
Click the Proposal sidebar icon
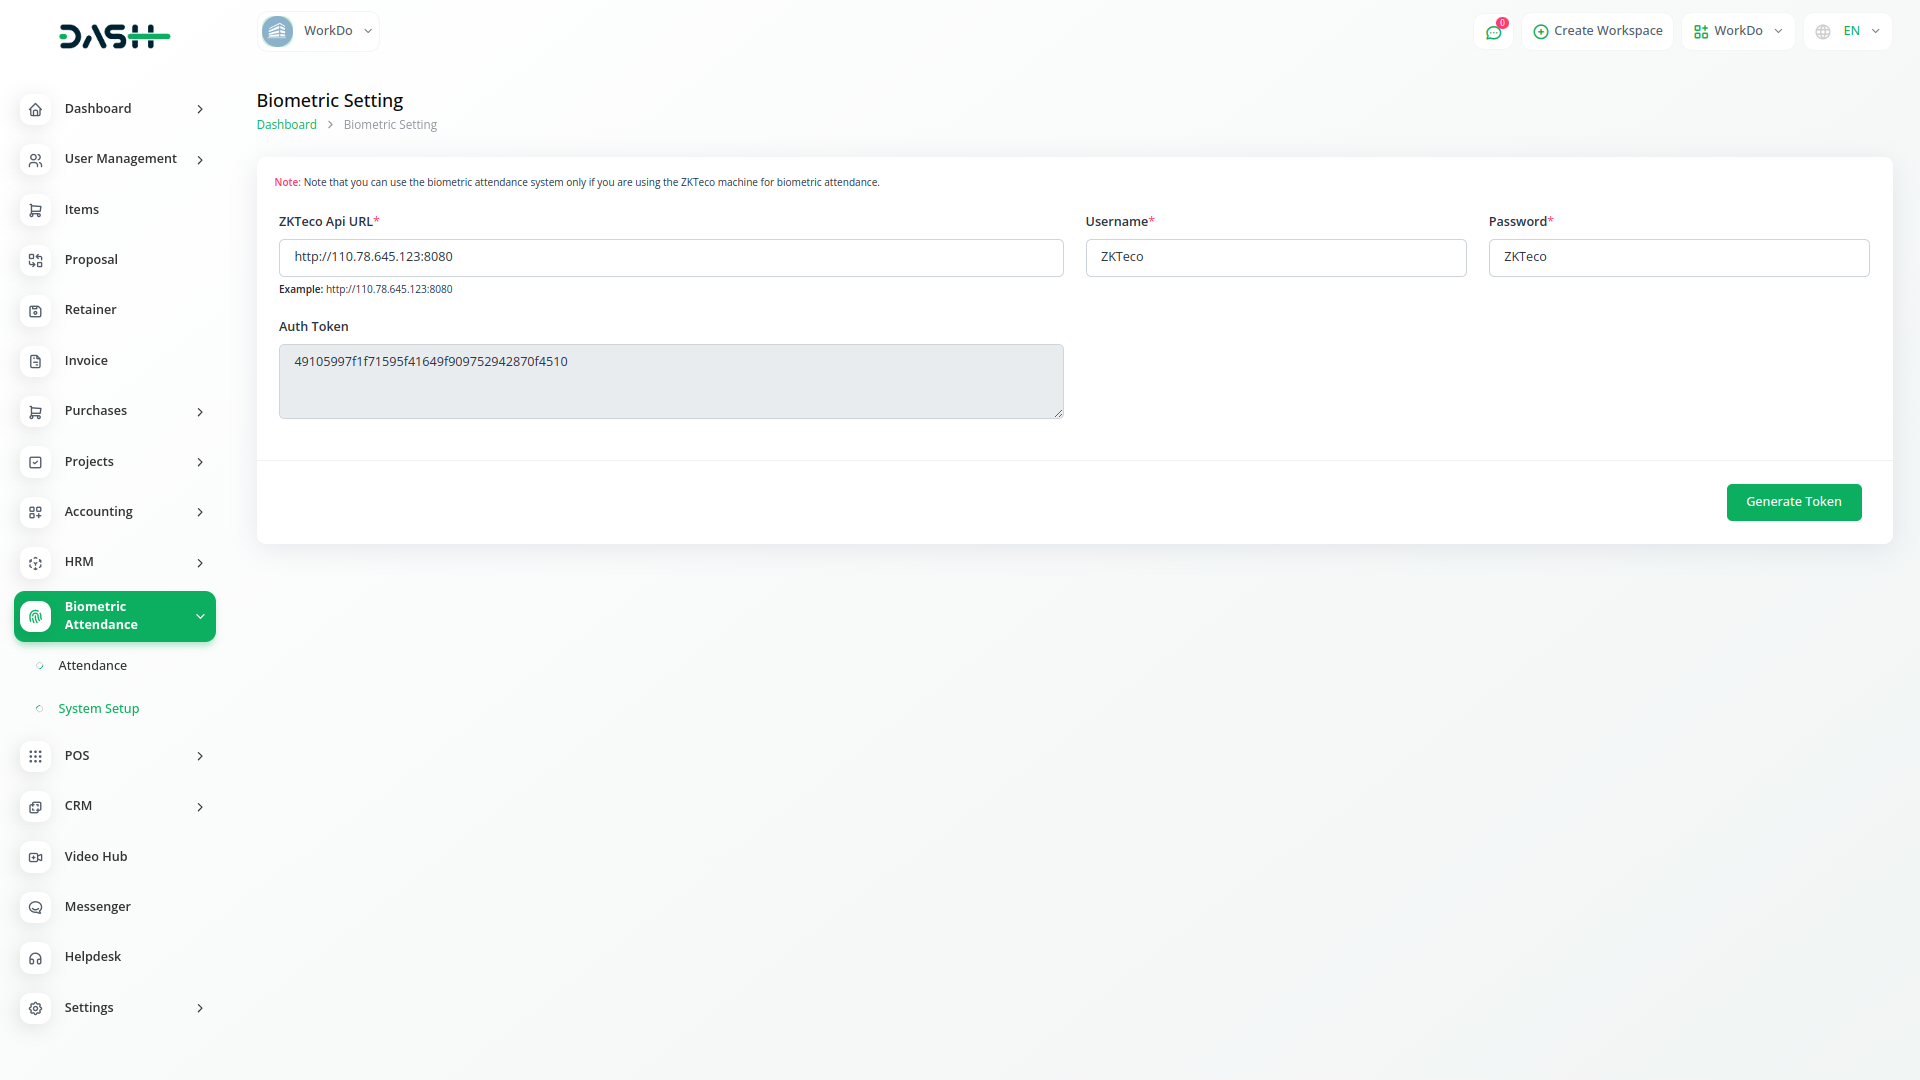[x=35, y=260]
